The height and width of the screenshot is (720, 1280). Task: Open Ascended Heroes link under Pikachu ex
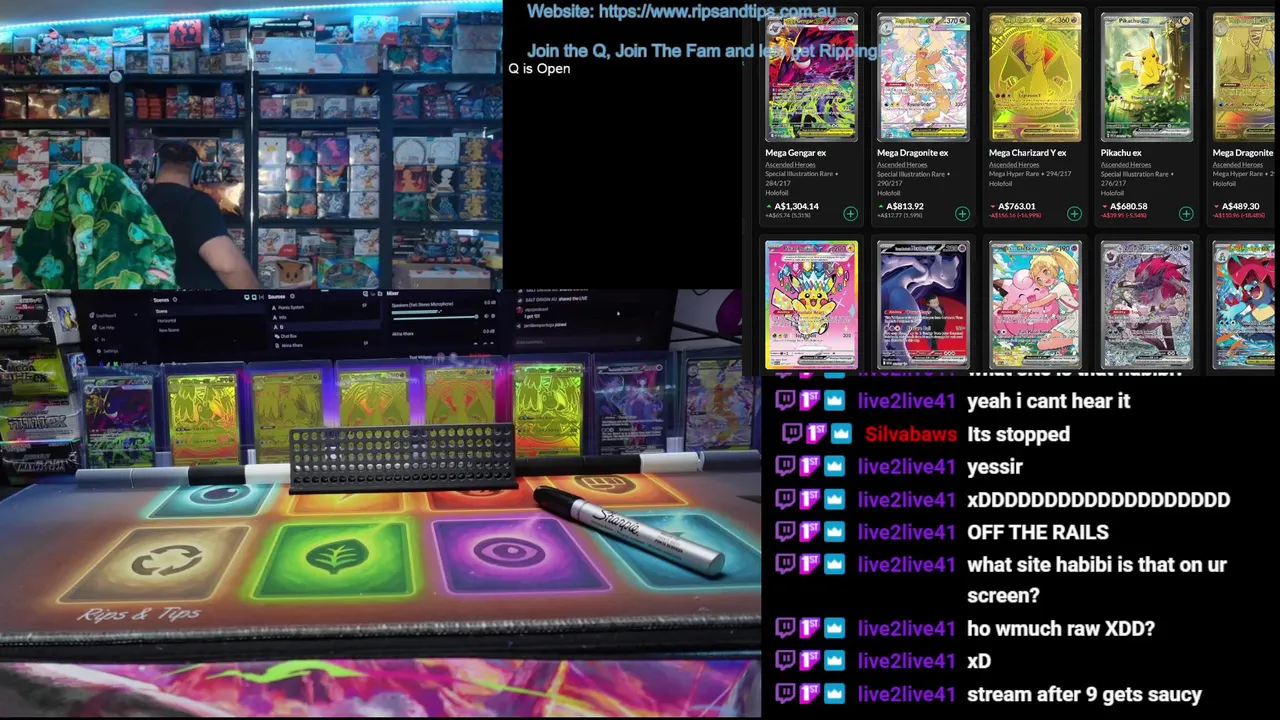(1126, 165)
